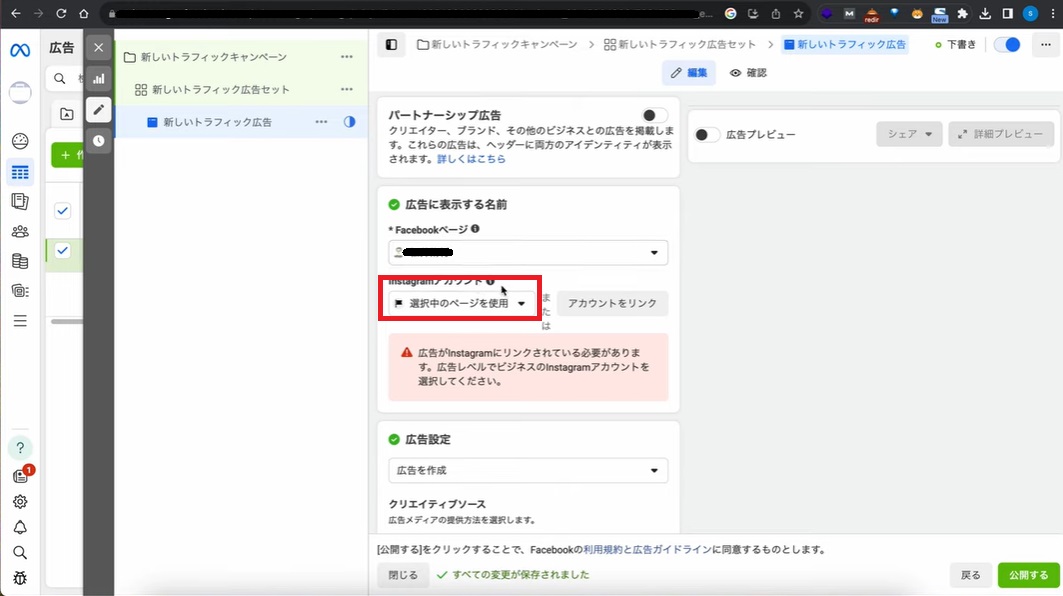The image size is (1063, 596).
Task: Toggle the side panel layout icon
Action: point(391,45)
